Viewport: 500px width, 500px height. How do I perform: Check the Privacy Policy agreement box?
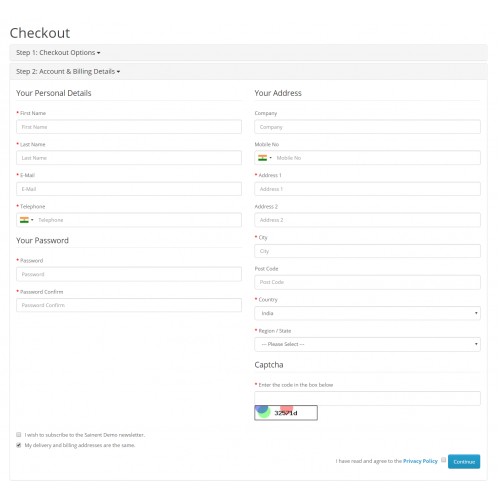pos(443,460)
